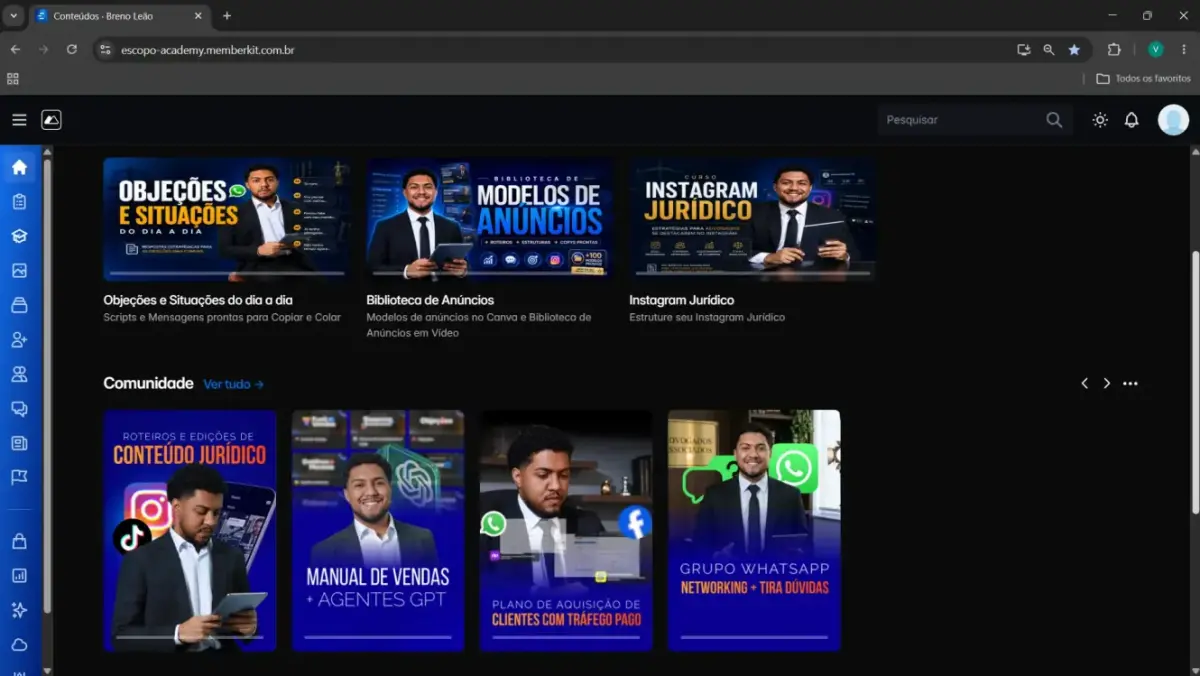Open Grupo WhatsApp Networking card
1200x676 pixels.
pyautogui.click(x=754, y=531)
